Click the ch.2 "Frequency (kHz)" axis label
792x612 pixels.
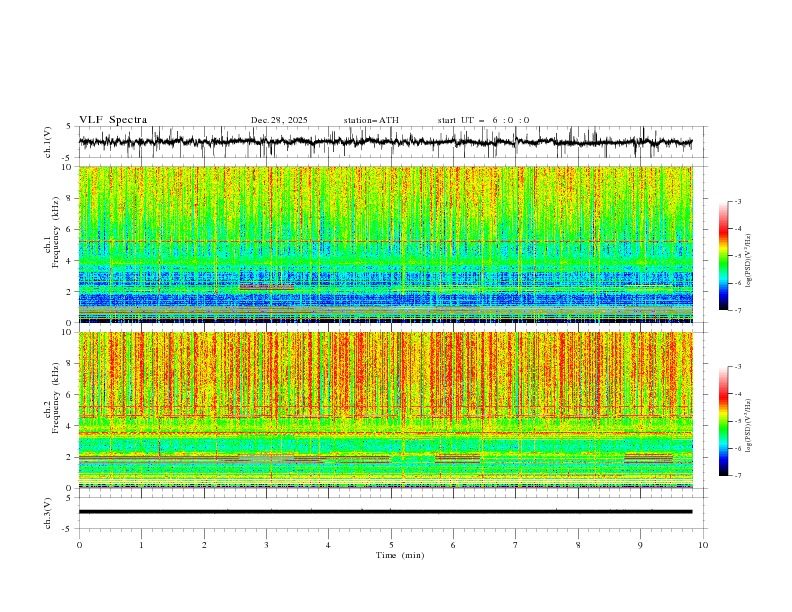56,398
